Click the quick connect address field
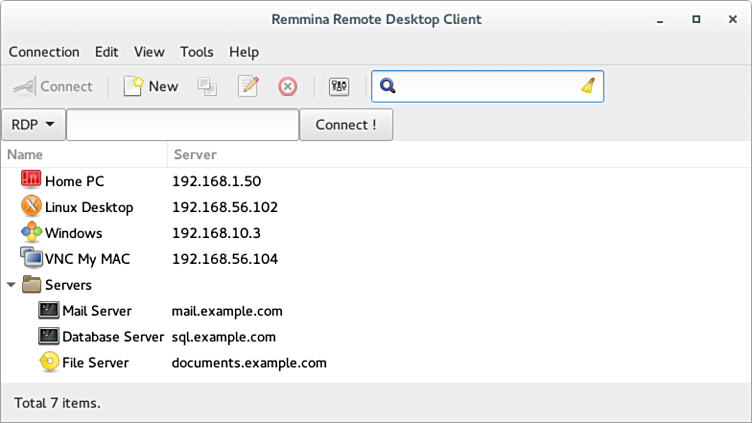Image resolution: width=752 pixels, height=423 pixels. click(x=182, y=125)
